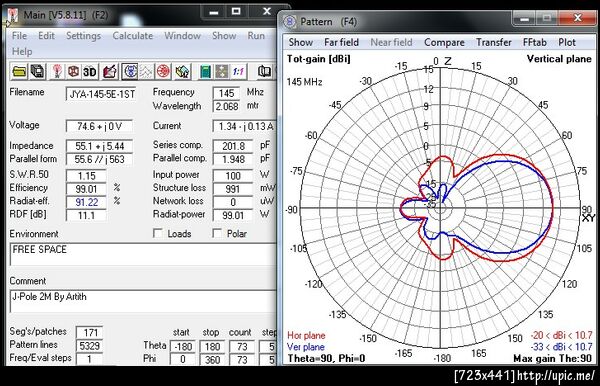Click the Theta stop field 180
The image size is (600, 386).
212,347
